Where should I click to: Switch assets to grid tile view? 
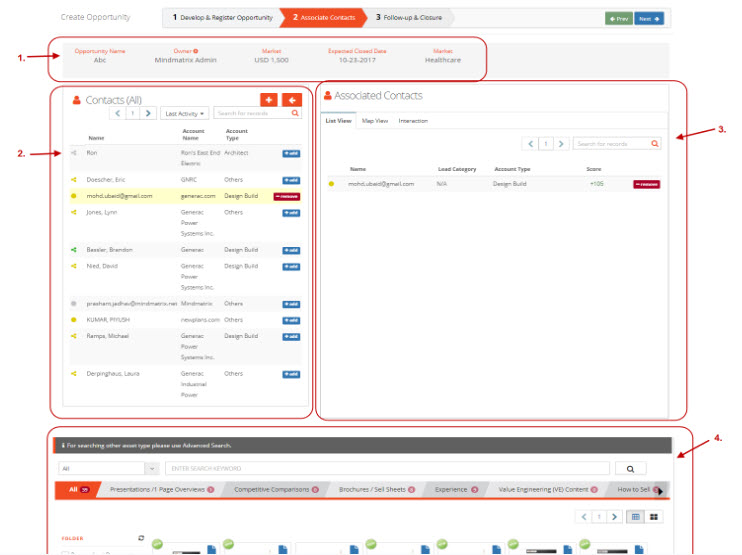coord(654,517)
